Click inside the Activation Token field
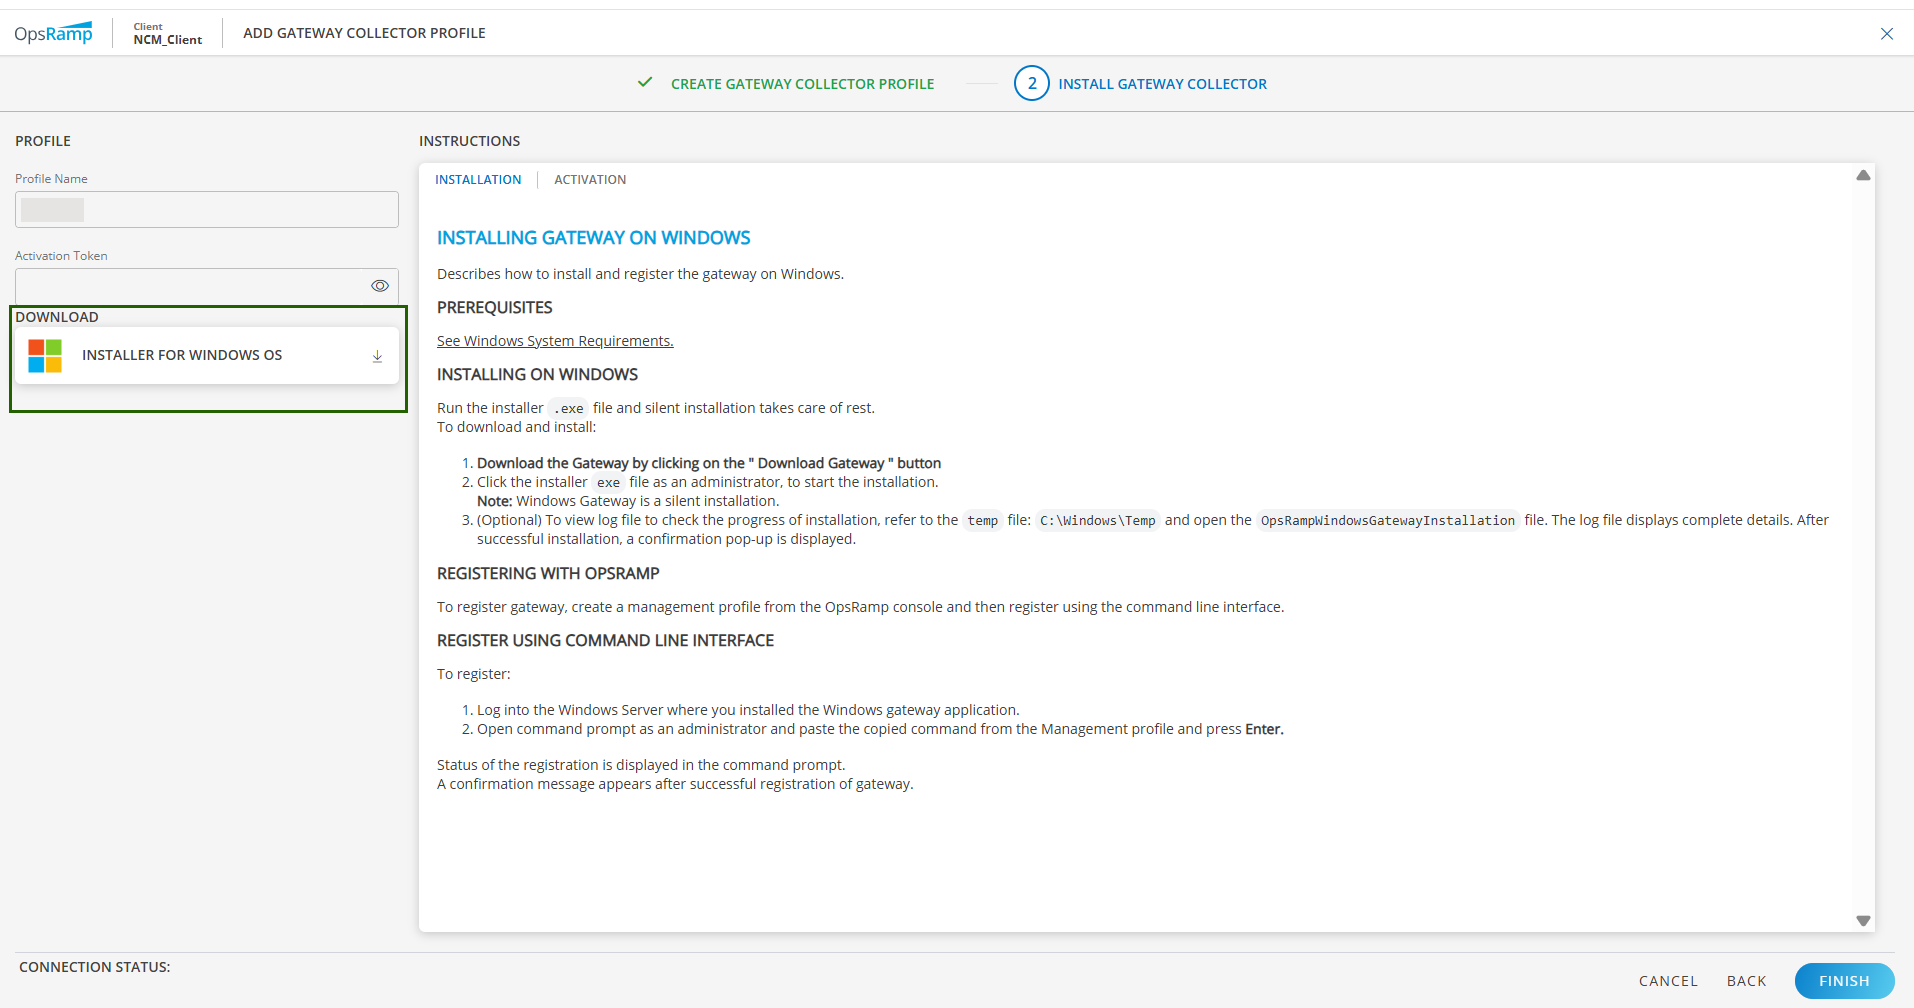The height and width of the screenshot is (1008, 1914). click(x=190, y=286)
